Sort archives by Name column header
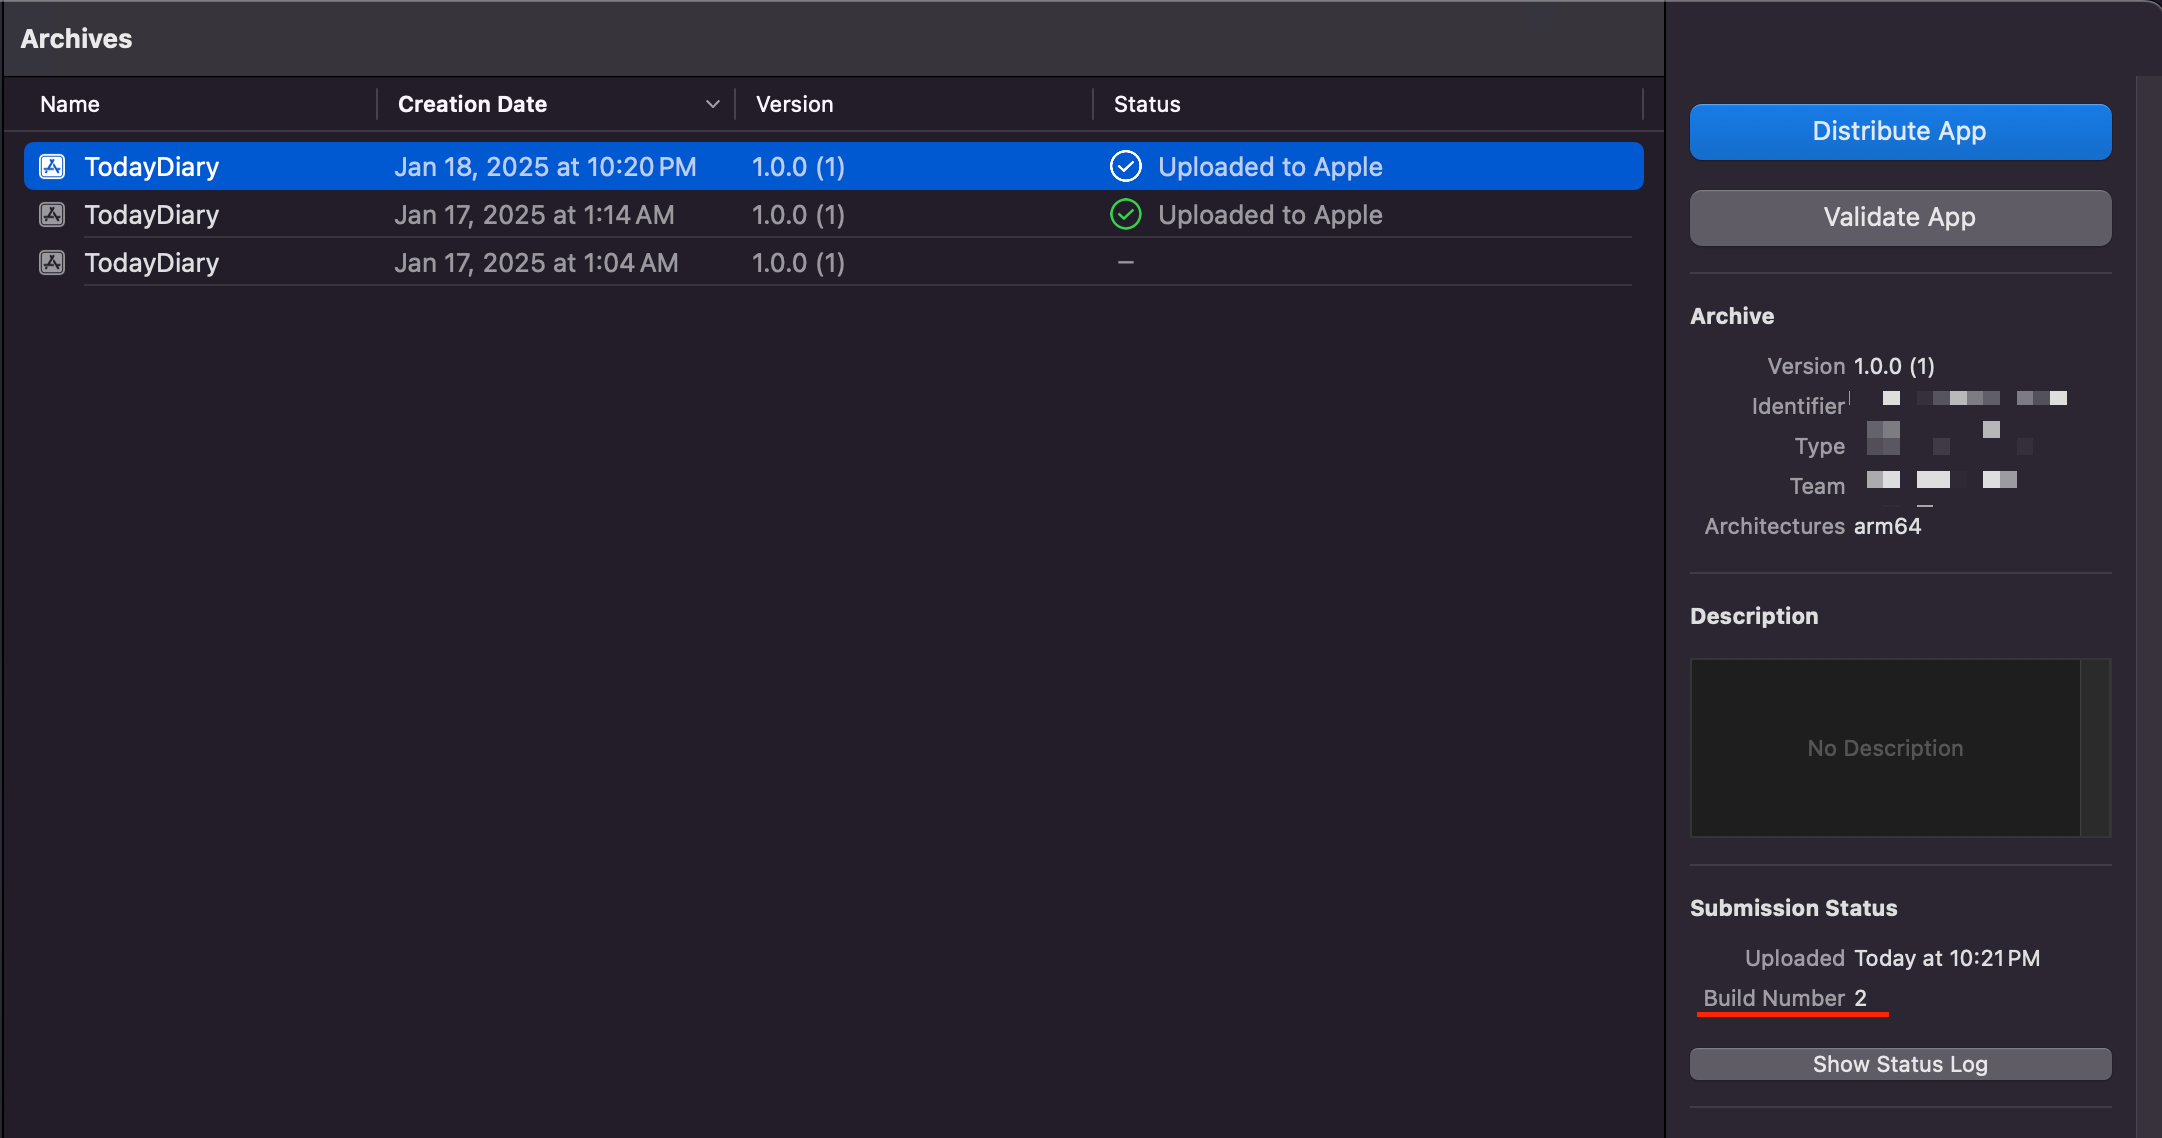The image size is (2162, 1138). [x=70, y=104]
